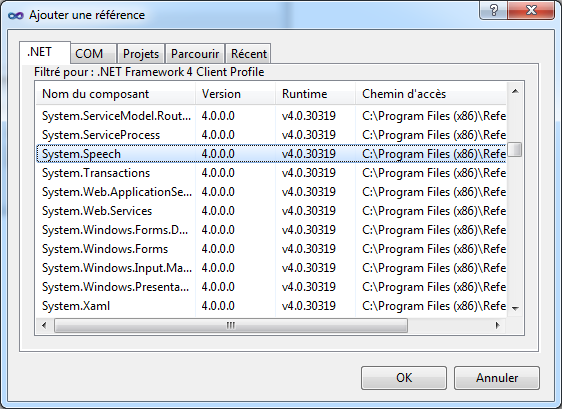Click the Runtime column header

(x=315, y=94)
